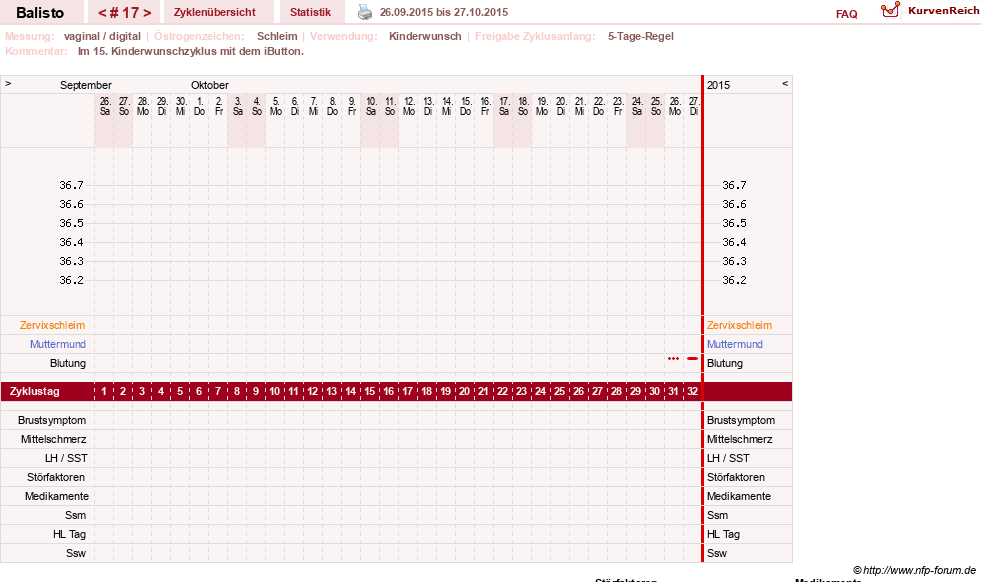Click the Ssm row label on the left
981x582 pixels.
[76, 515]
